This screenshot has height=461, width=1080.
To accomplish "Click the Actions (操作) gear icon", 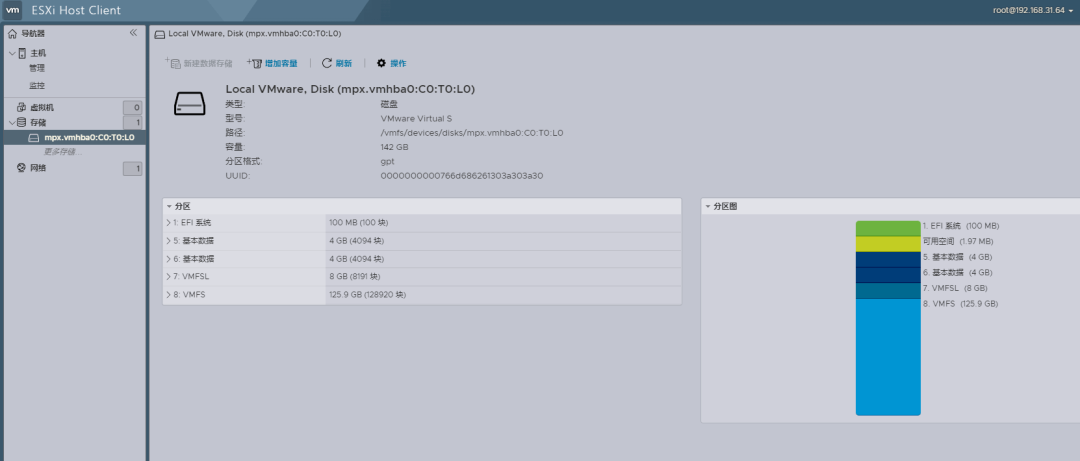I will 381,63.
